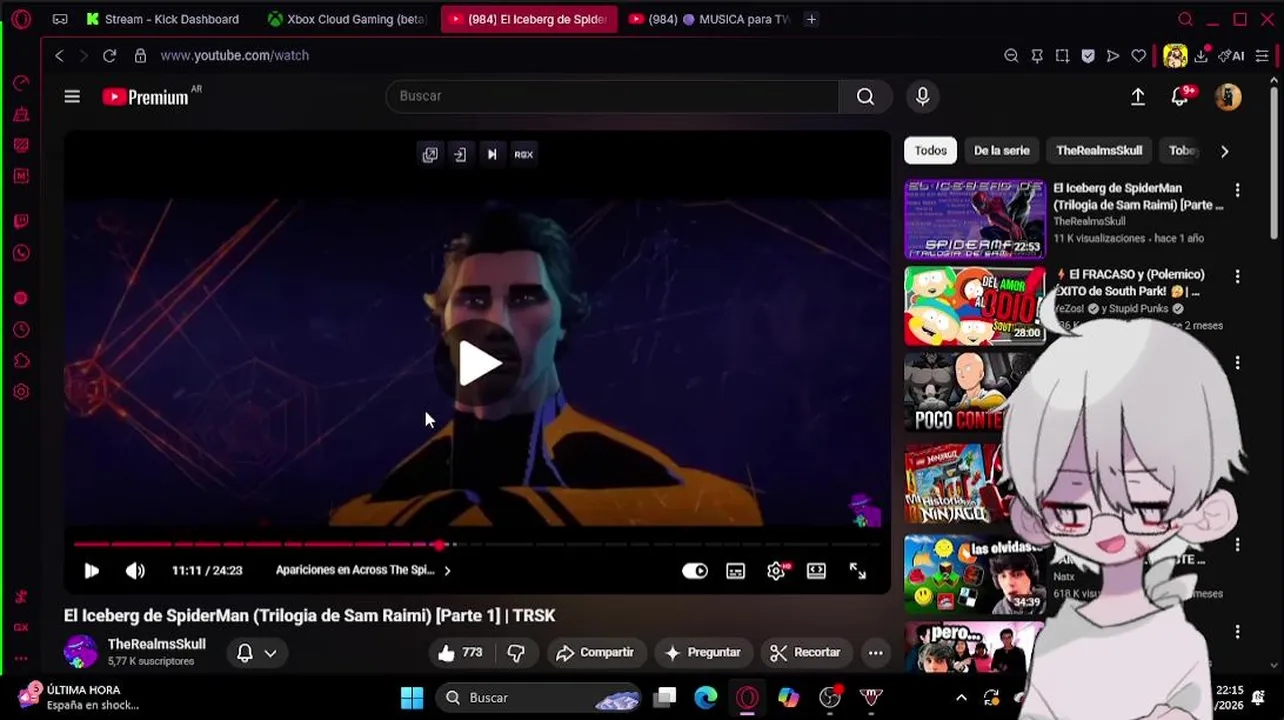
Task: Like the video with 773 likes
Action: click(460, 653)
